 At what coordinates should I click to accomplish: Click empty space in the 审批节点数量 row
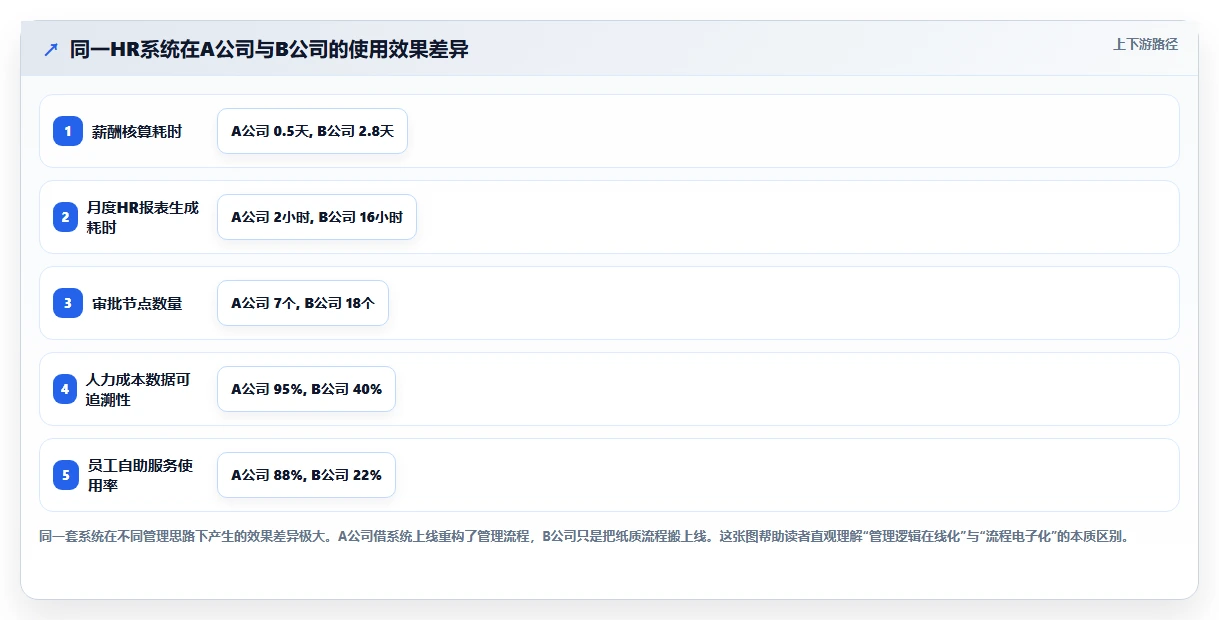pyautogui.click(x=780, y=303)
